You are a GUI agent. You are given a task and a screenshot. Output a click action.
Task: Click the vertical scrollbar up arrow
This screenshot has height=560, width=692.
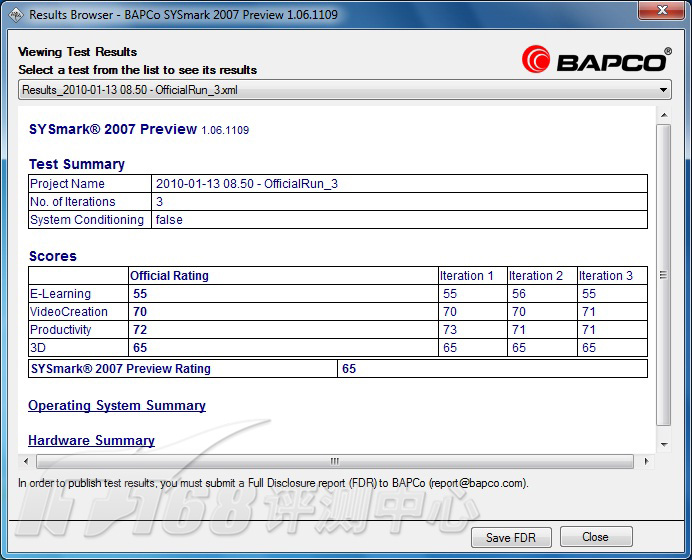[664, 116]
